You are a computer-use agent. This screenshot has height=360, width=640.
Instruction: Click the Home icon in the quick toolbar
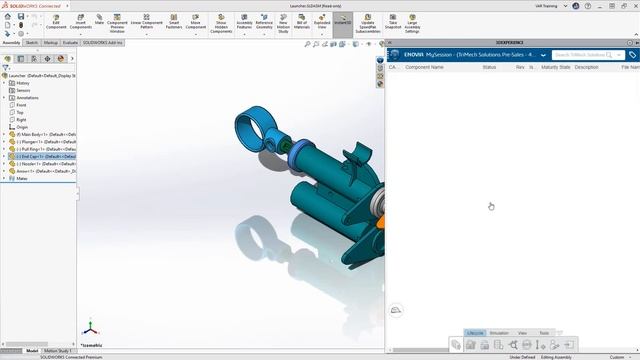point(8,16)
